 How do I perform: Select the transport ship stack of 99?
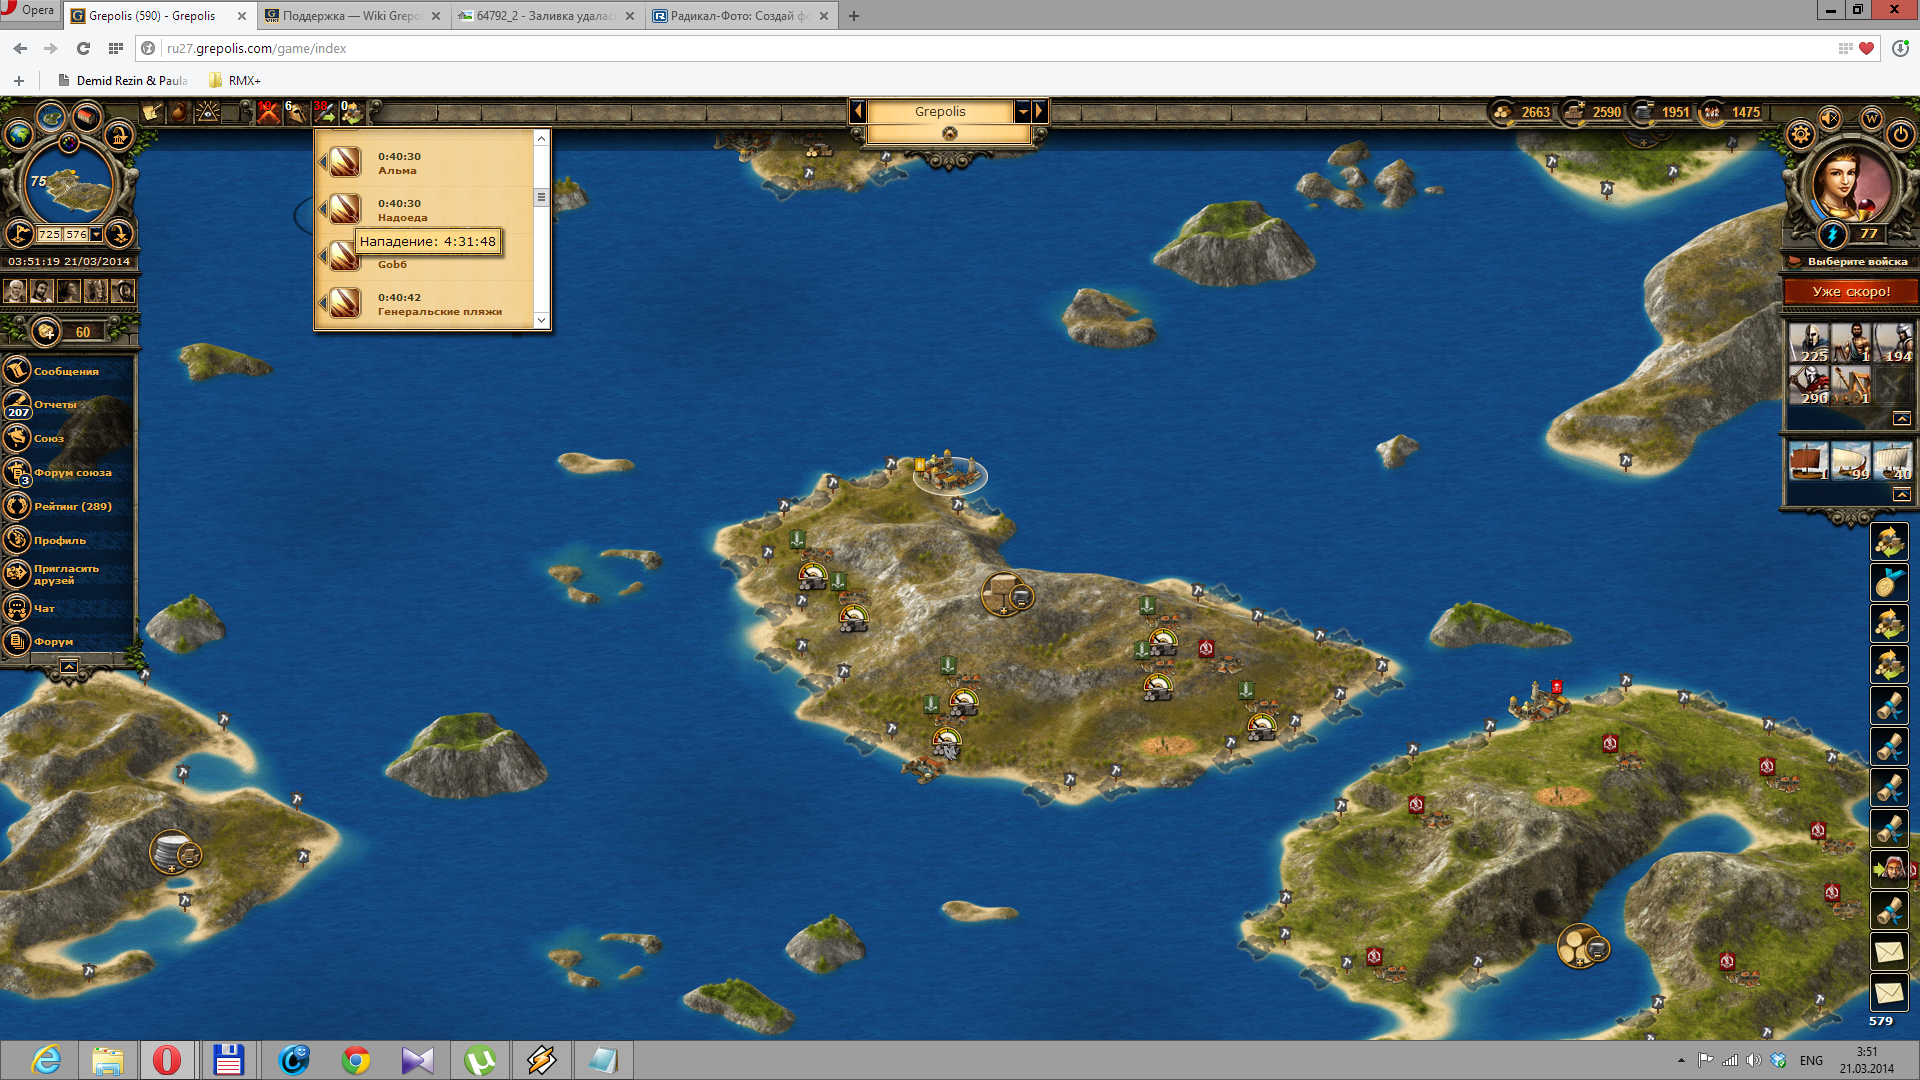(1851, 461)
